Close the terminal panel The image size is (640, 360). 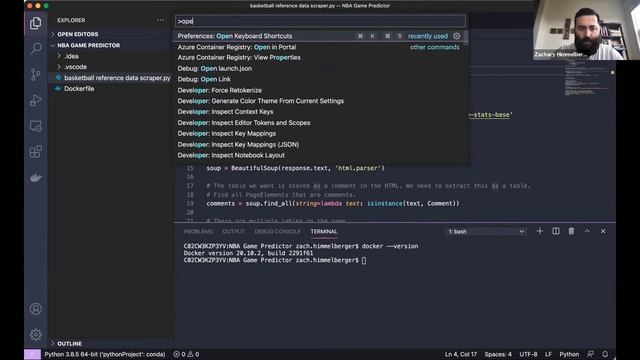point(603,231)
